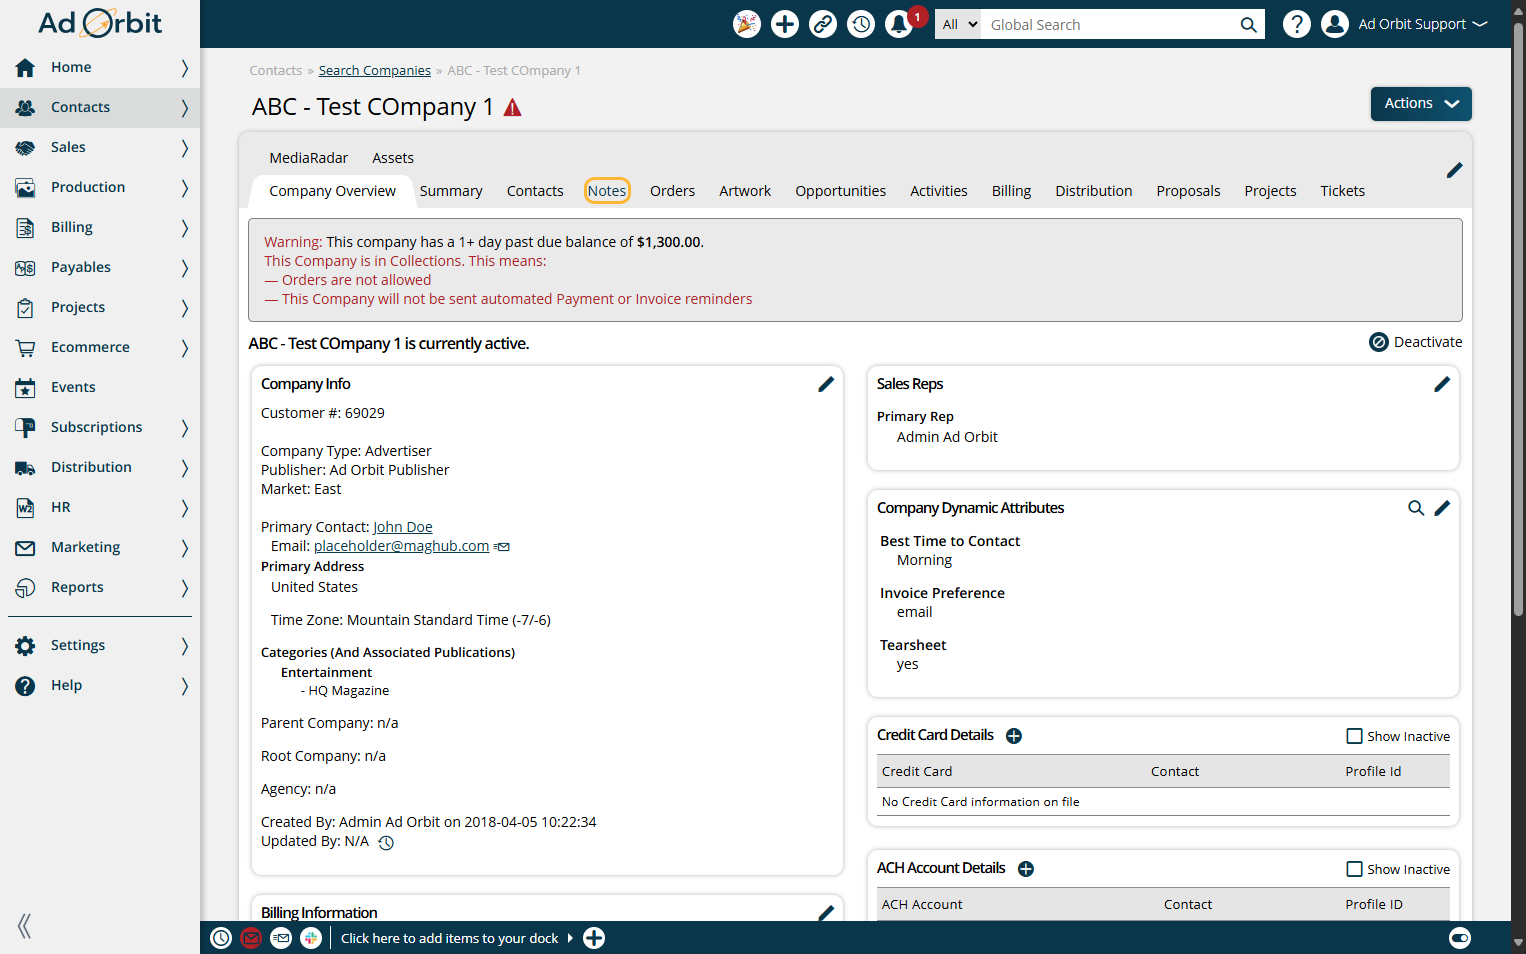Image resolution: width=1526 pixels, height=954 pixels.
Task: Open the dock clock icon
Action: coord(221,938)
